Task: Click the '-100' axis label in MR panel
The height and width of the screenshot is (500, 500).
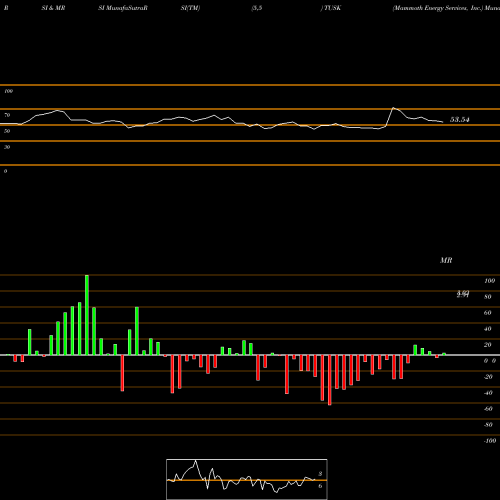Action: pyautogui.click(x=490, y=441)
